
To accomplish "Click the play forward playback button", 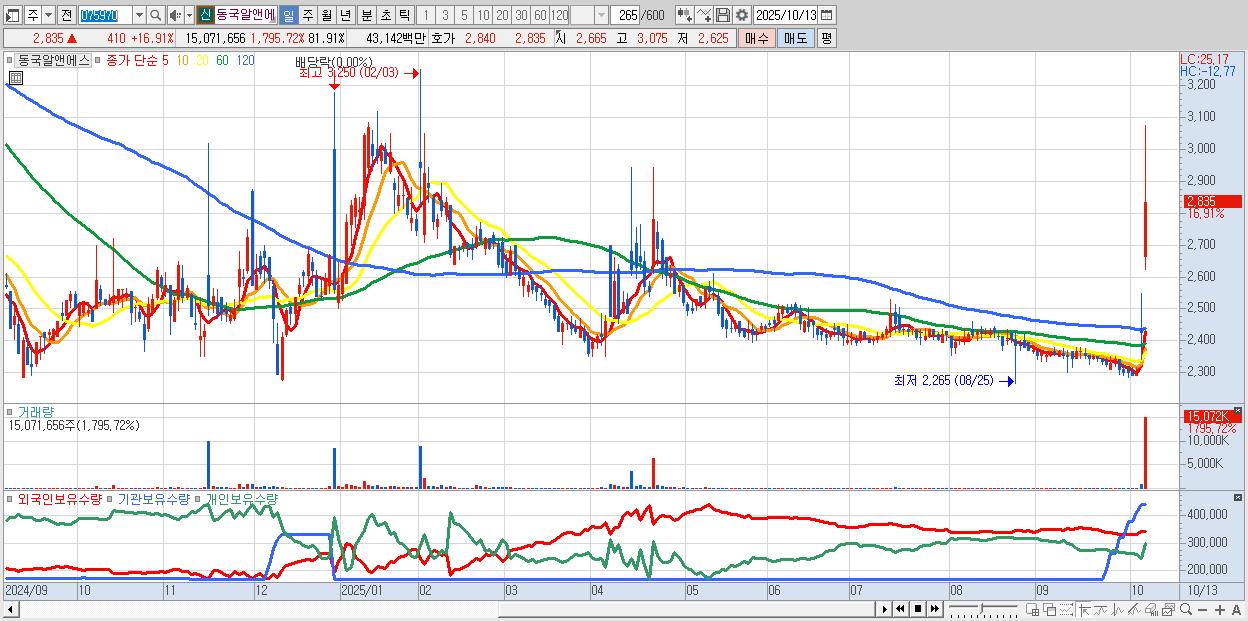I will (884, 610).
